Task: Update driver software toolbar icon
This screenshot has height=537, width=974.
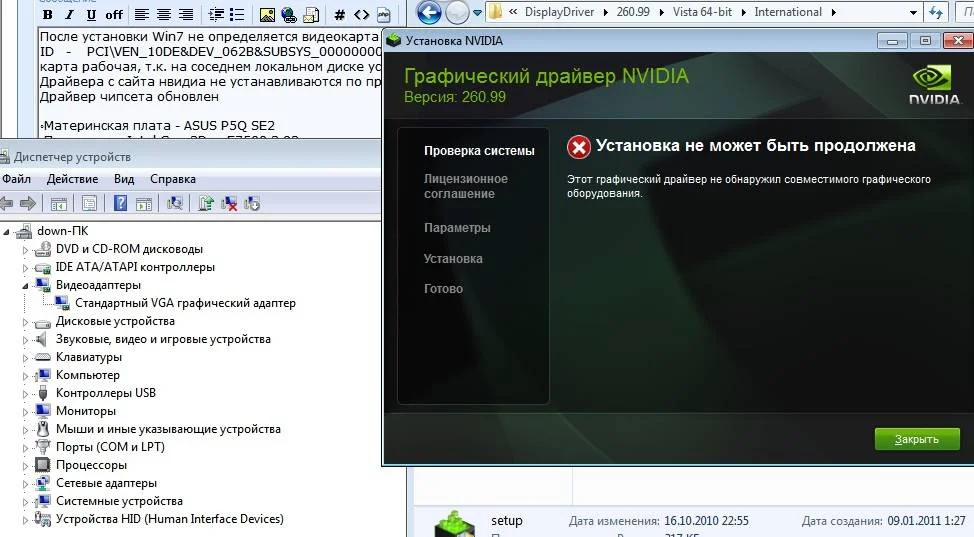Action: (206, 203)
